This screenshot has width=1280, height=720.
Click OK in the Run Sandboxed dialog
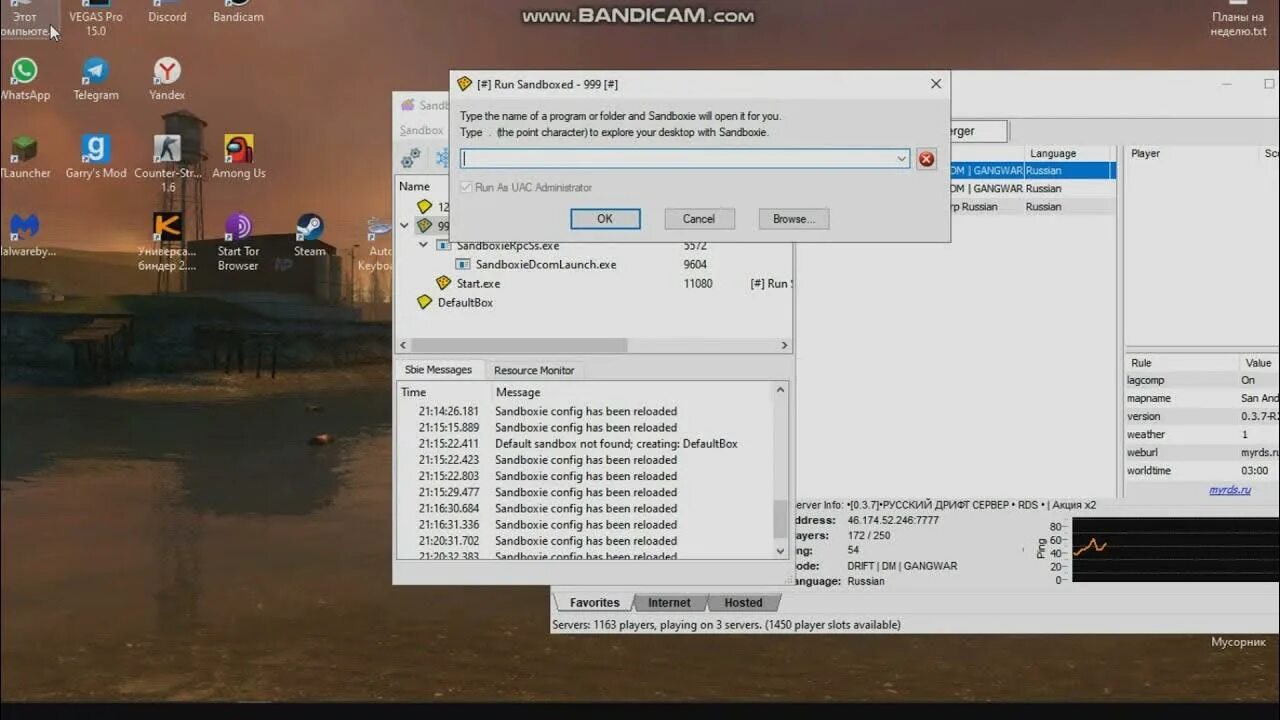[605, 219]
